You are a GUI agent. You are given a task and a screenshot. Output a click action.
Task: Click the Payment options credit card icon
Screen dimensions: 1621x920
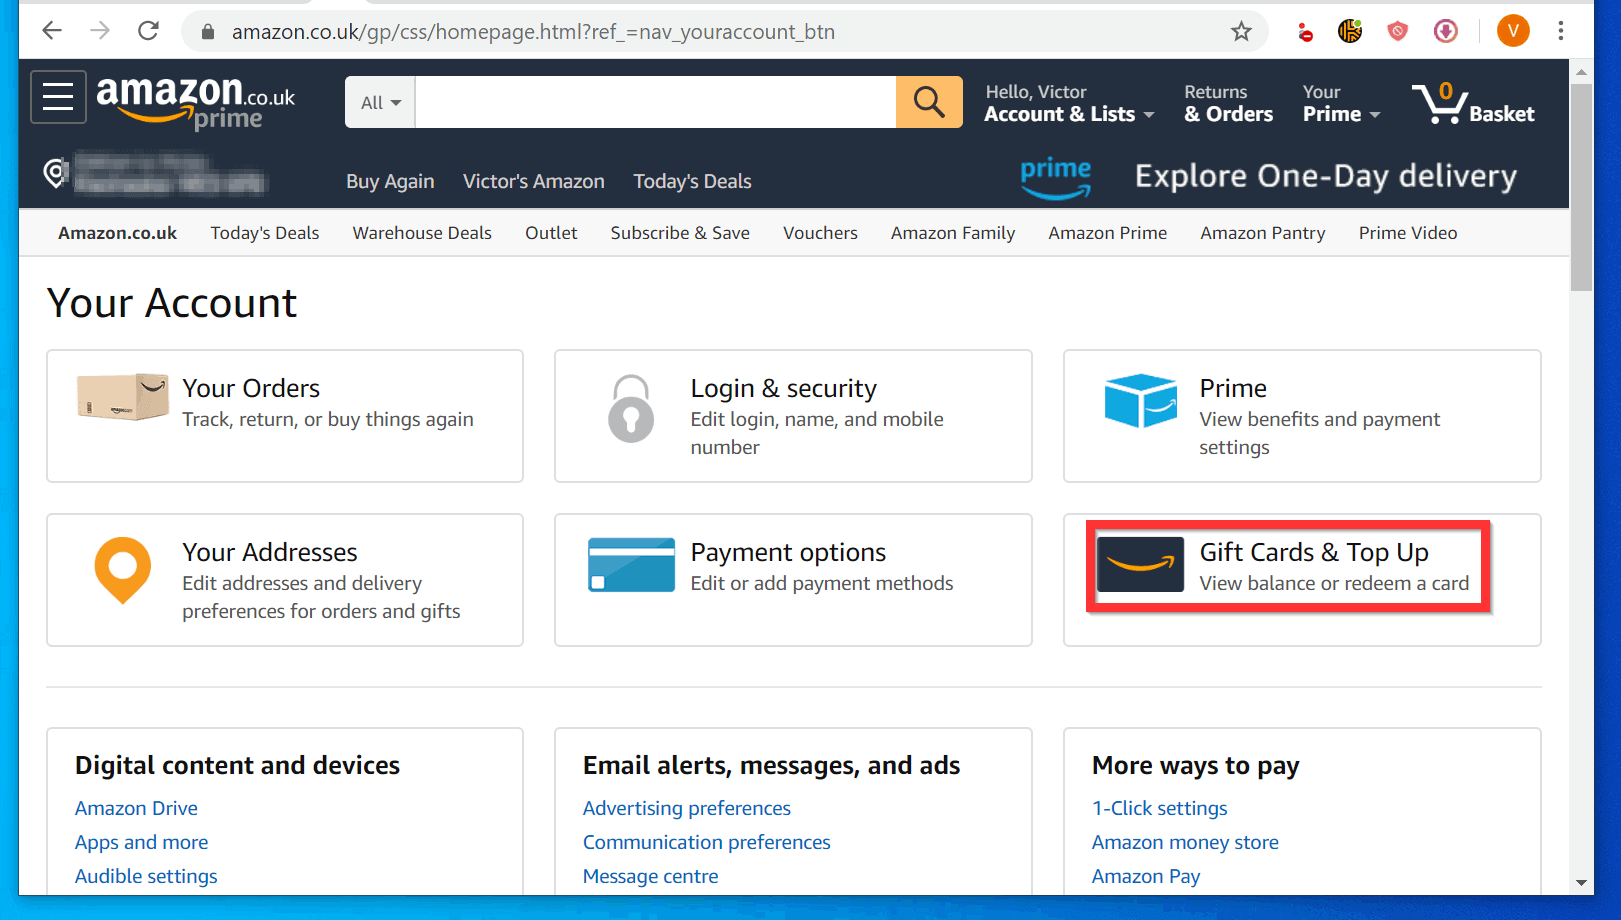point(630,564)
